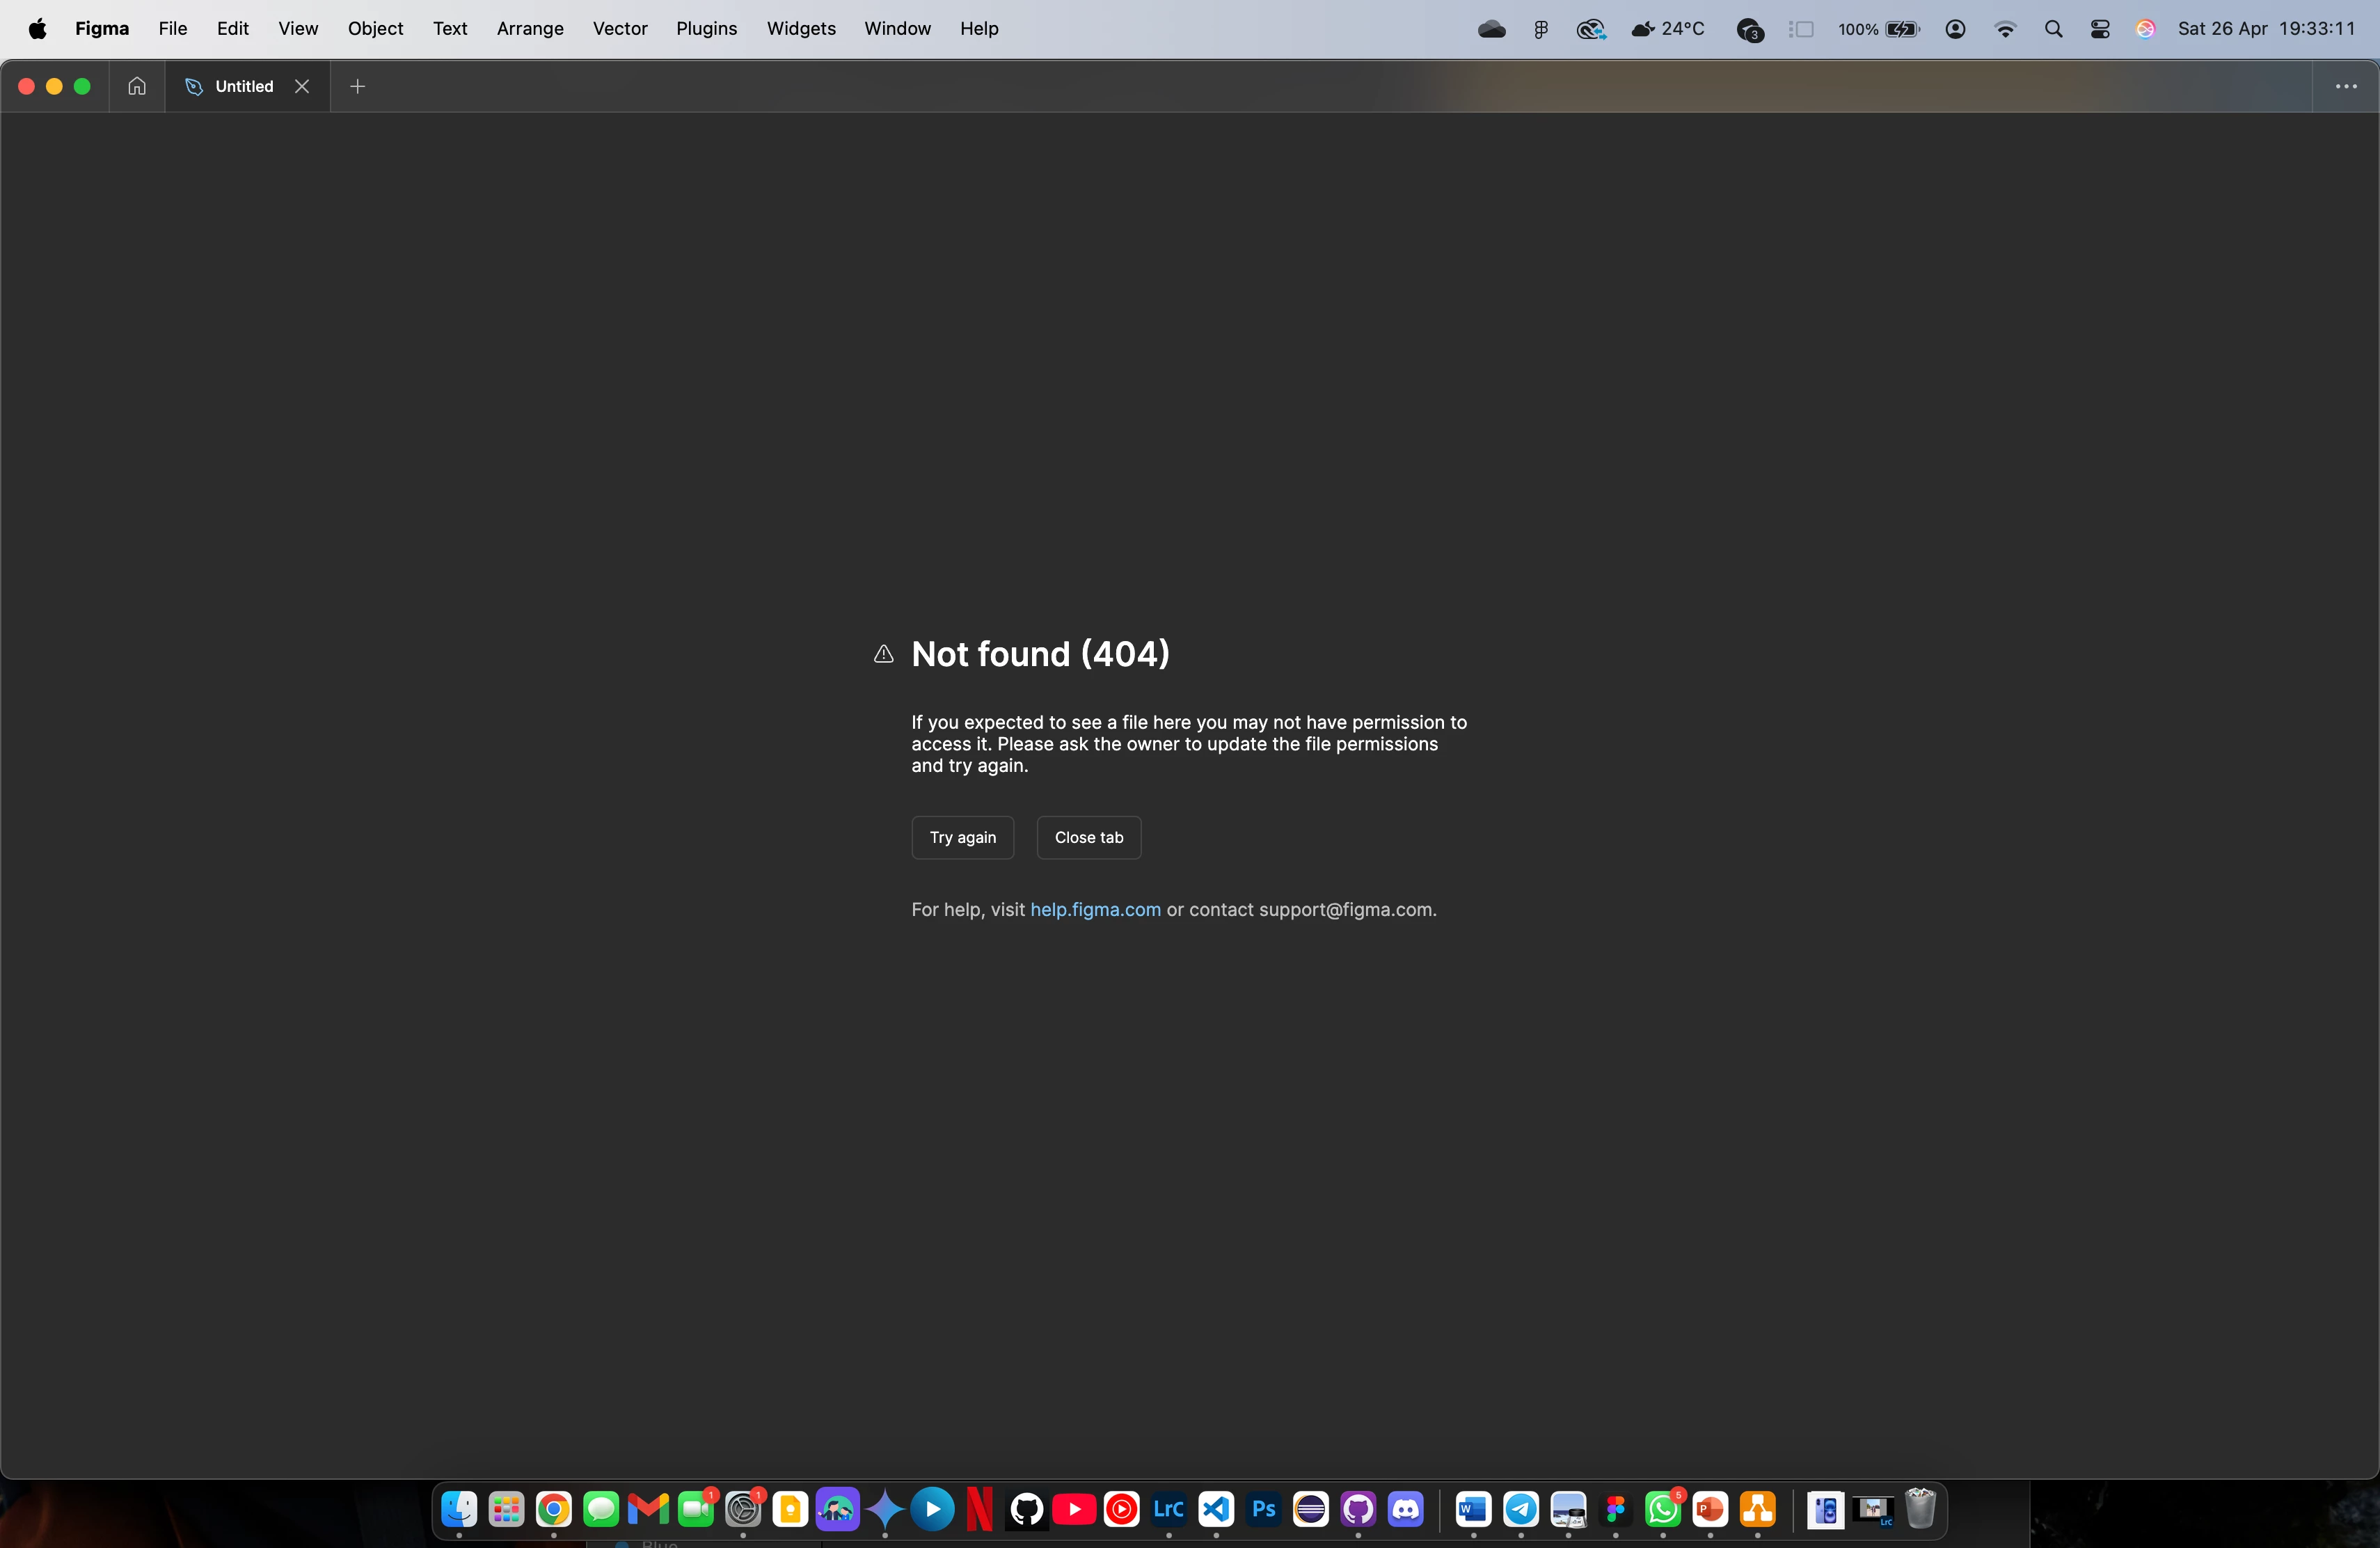Open the View menu
This screenshot has width=2380, height=1548.
click(298, 29)
